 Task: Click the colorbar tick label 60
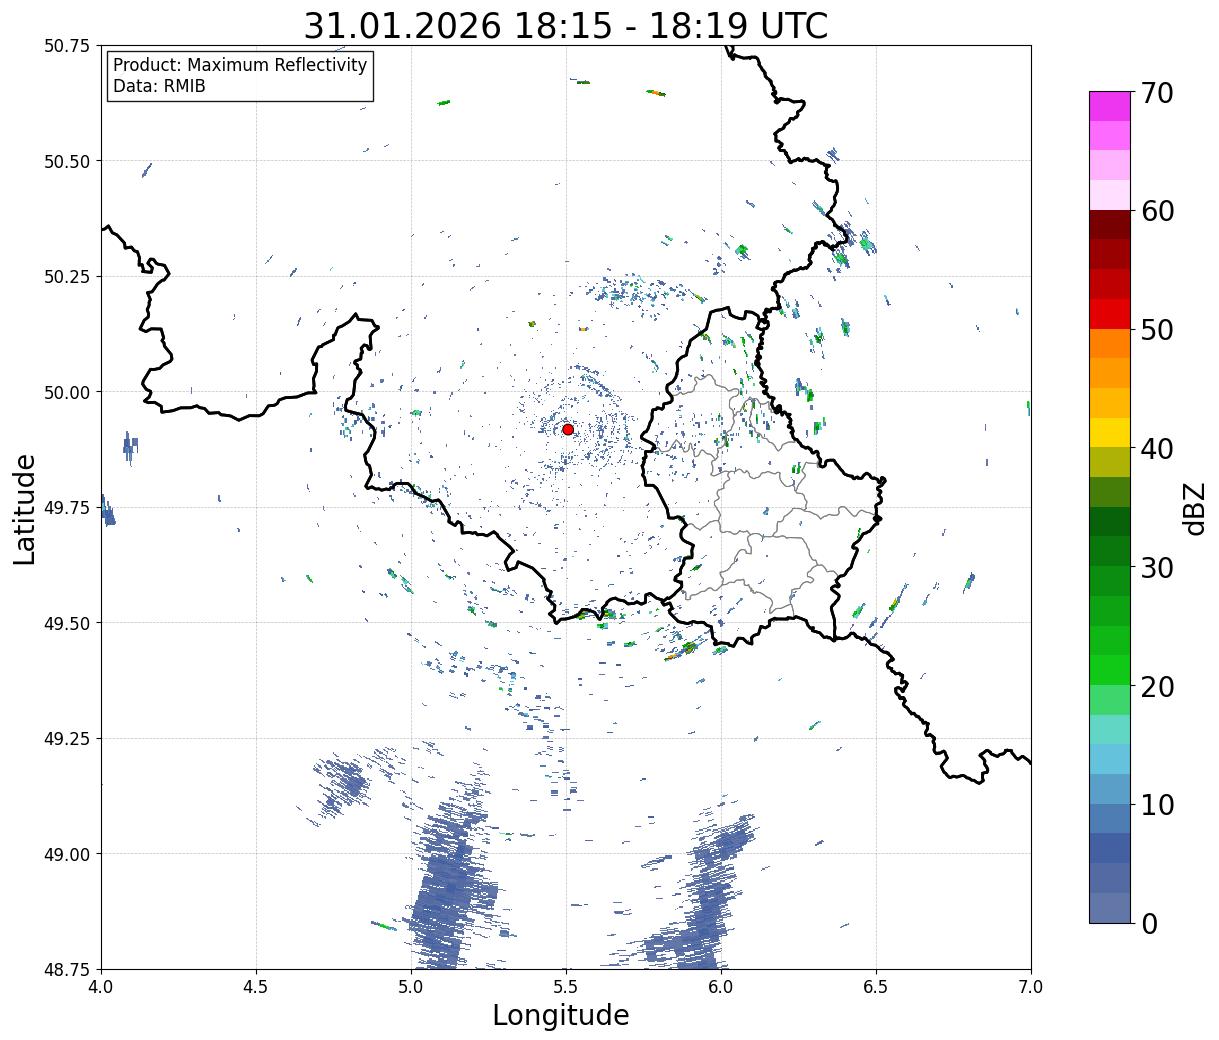(x=1157, y=211)
